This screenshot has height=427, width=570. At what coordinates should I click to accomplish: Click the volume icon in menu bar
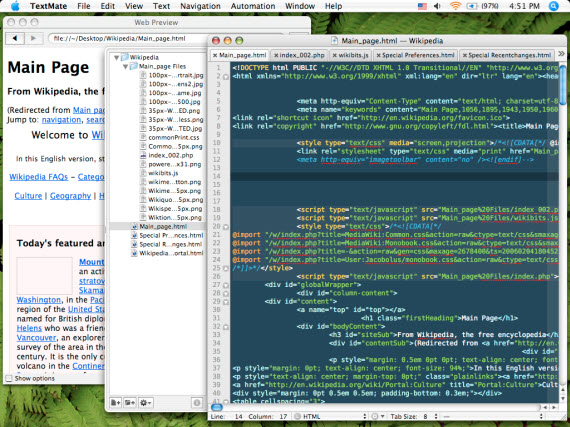[x=437, y=6]
